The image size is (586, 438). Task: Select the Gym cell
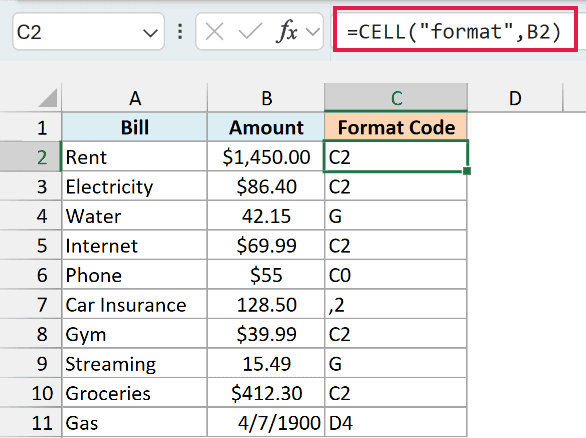(x=135, y=334)
